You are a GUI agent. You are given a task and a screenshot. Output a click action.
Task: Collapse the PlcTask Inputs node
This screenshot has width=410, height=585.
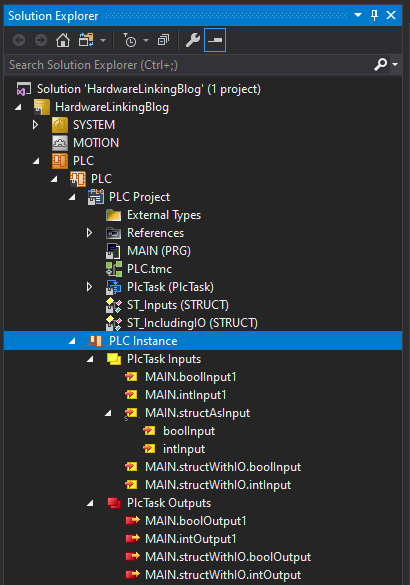pos(90,359)
